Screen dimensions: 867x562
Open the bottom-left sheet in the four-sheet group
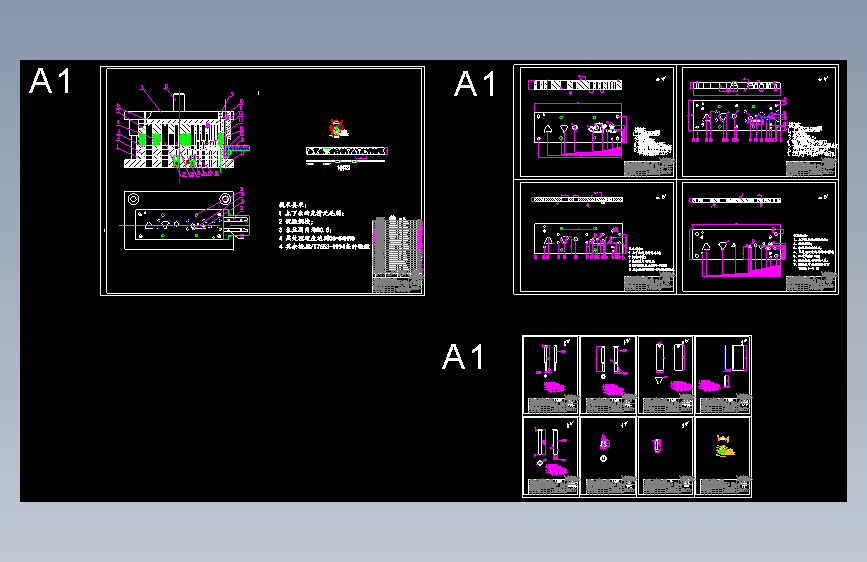tap(597, 236)
